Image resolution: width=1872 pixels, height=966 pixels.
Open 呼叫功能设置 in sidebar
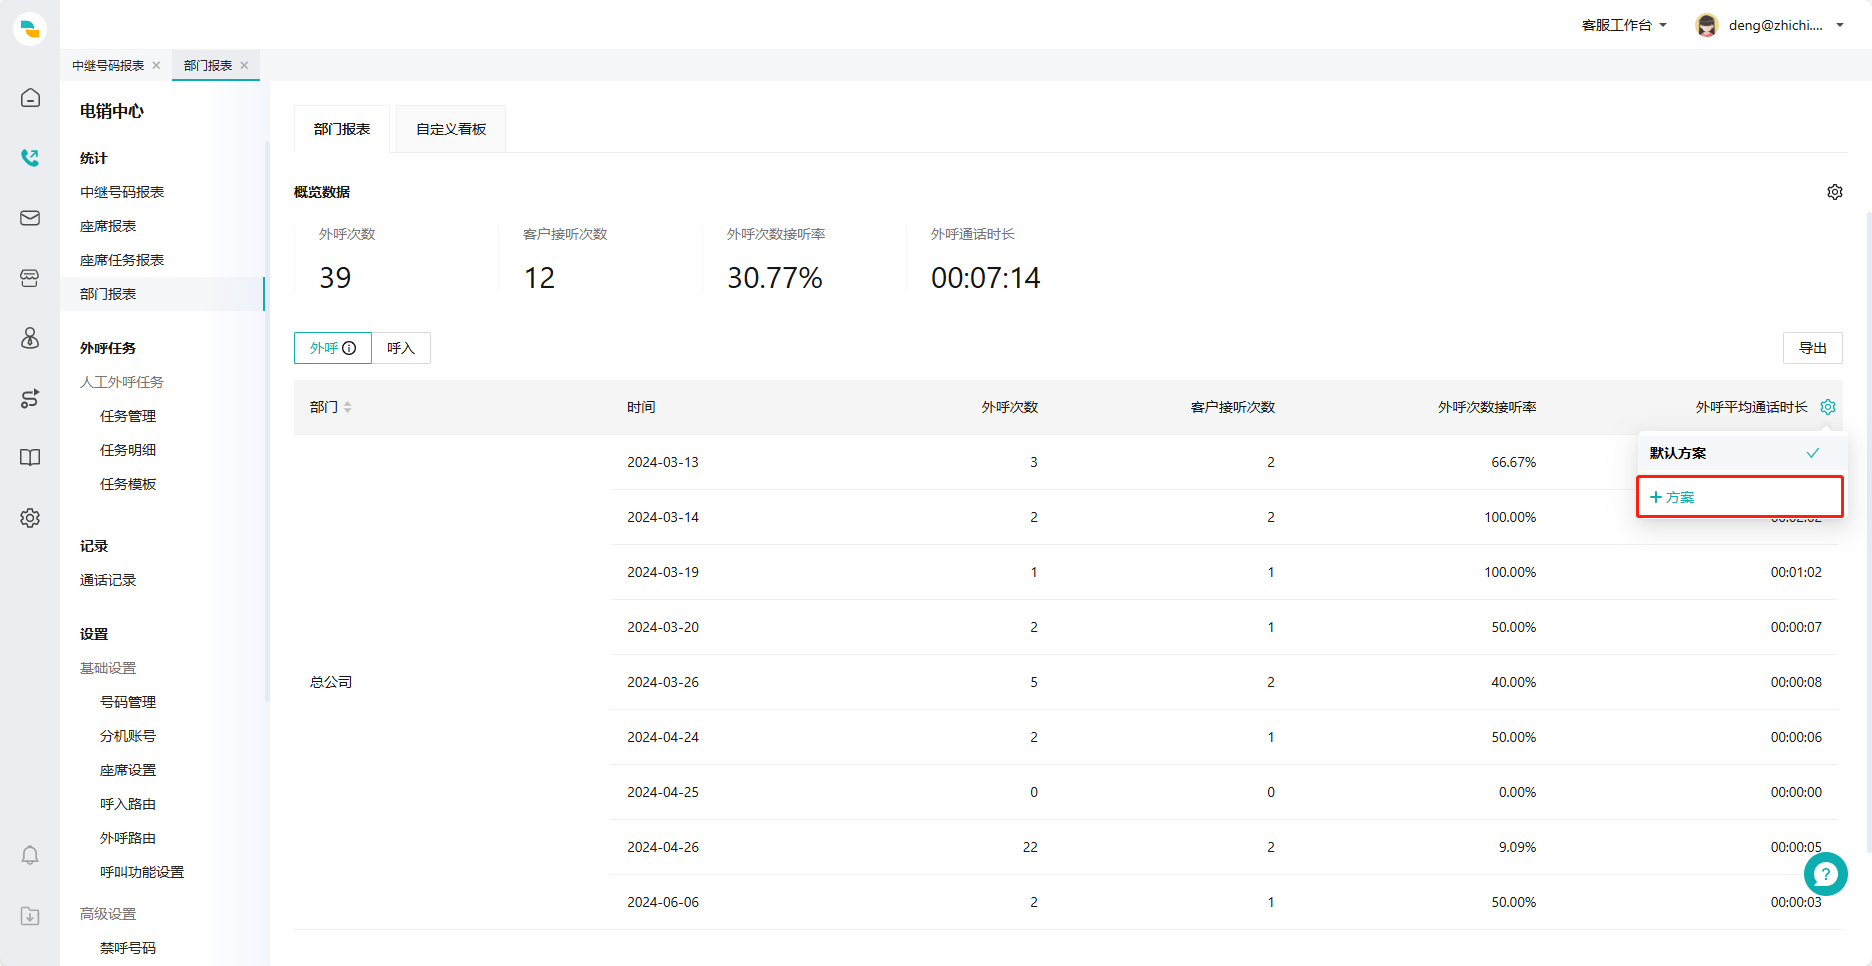click(x=142, y=872)
